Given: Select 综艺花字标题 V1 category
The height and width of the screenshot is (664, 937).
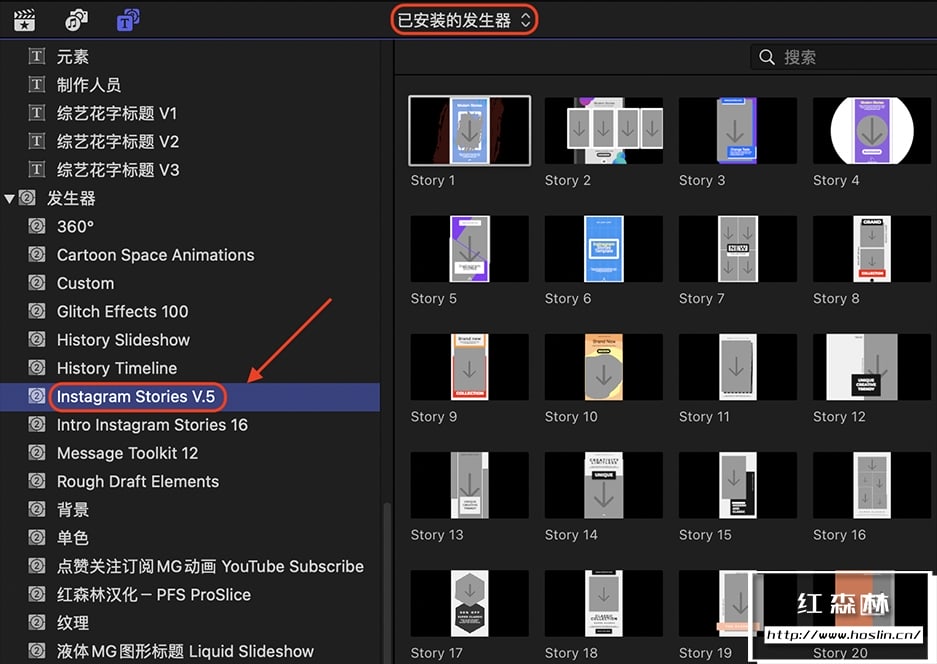Looking at the screenshot, I should pos(117,113).
